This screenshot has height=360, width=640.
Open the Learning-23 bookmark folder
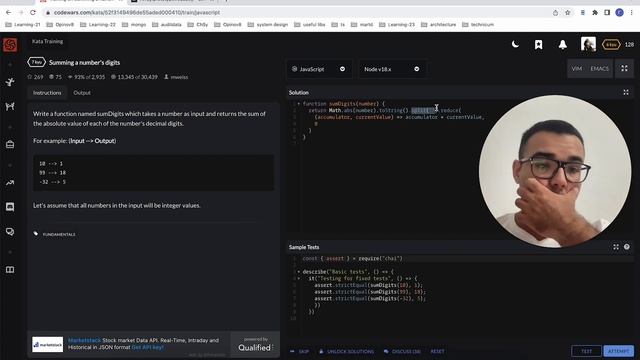[397, 24]
